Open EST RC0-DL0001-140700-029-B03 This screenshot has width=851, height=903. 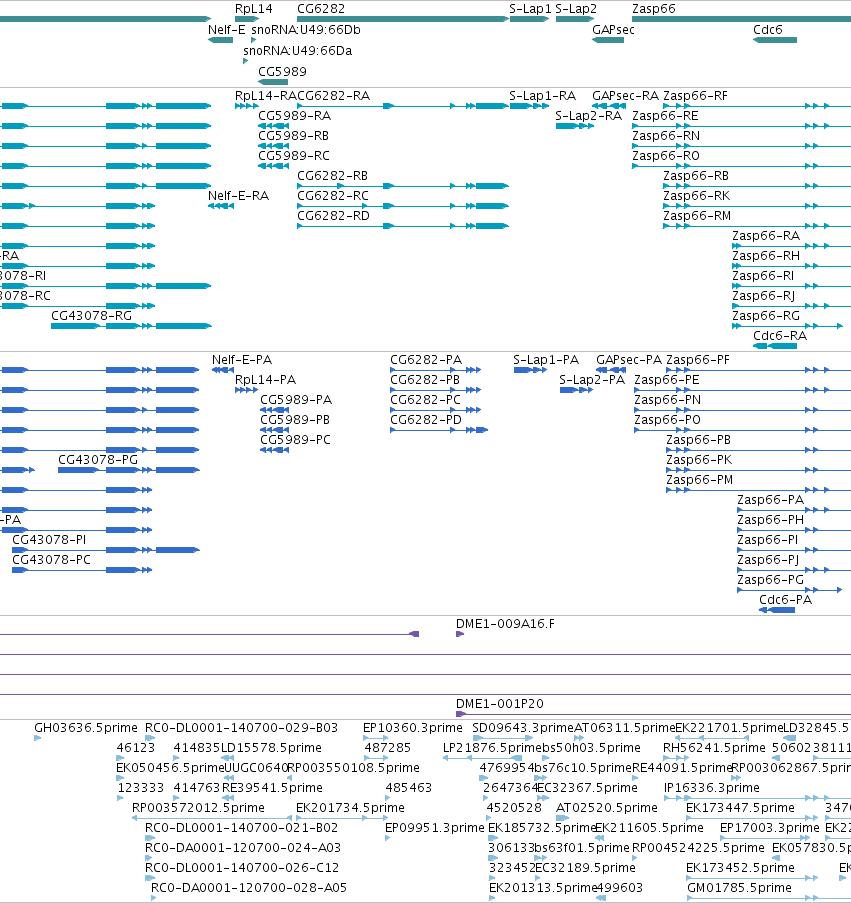coord(241,728)
